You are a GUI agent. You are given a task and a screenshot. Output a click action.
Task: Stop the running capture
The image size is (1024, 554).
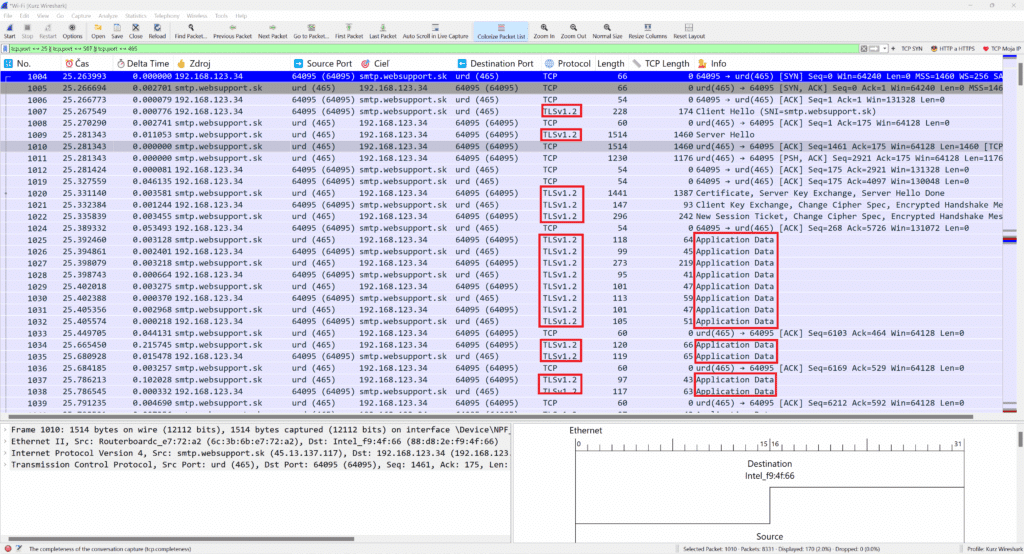[x=27, y=31]
